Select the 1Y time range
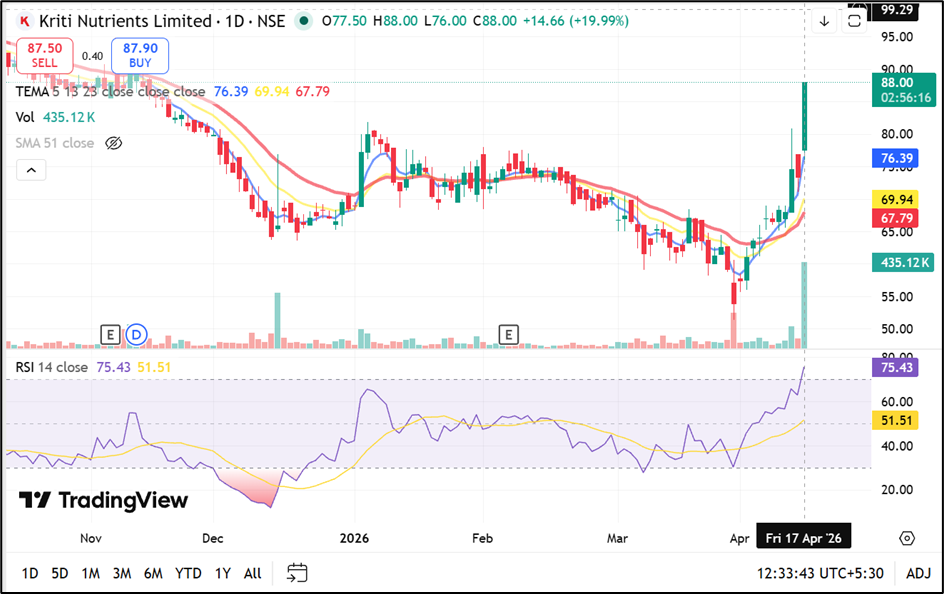The image size is (944, 594). [x=222, y=573]
